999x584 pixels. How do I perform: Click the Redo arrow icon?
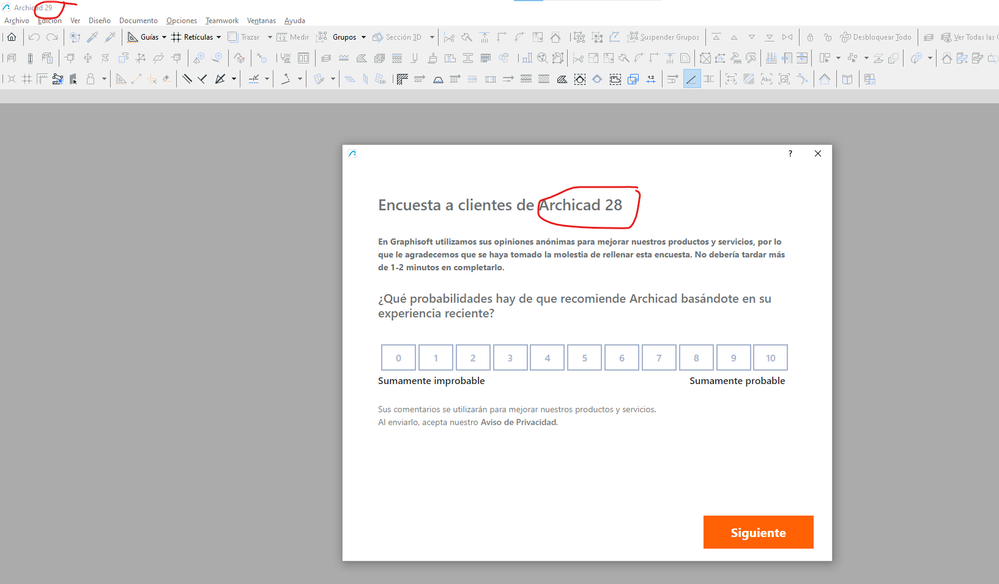click(52, 37)
